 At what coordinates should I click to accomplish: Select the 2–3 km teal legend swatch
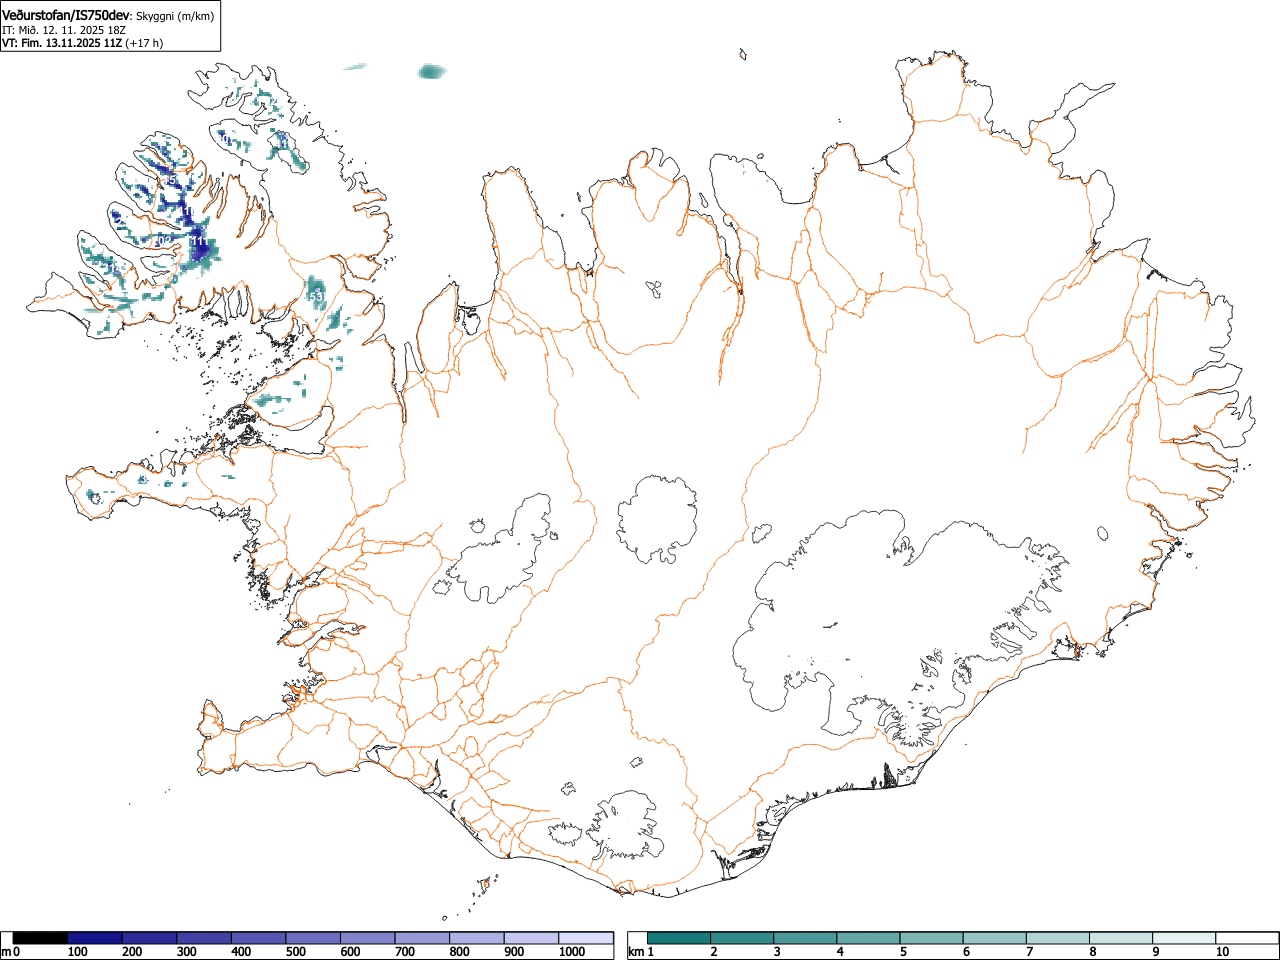tap(743, 938)
